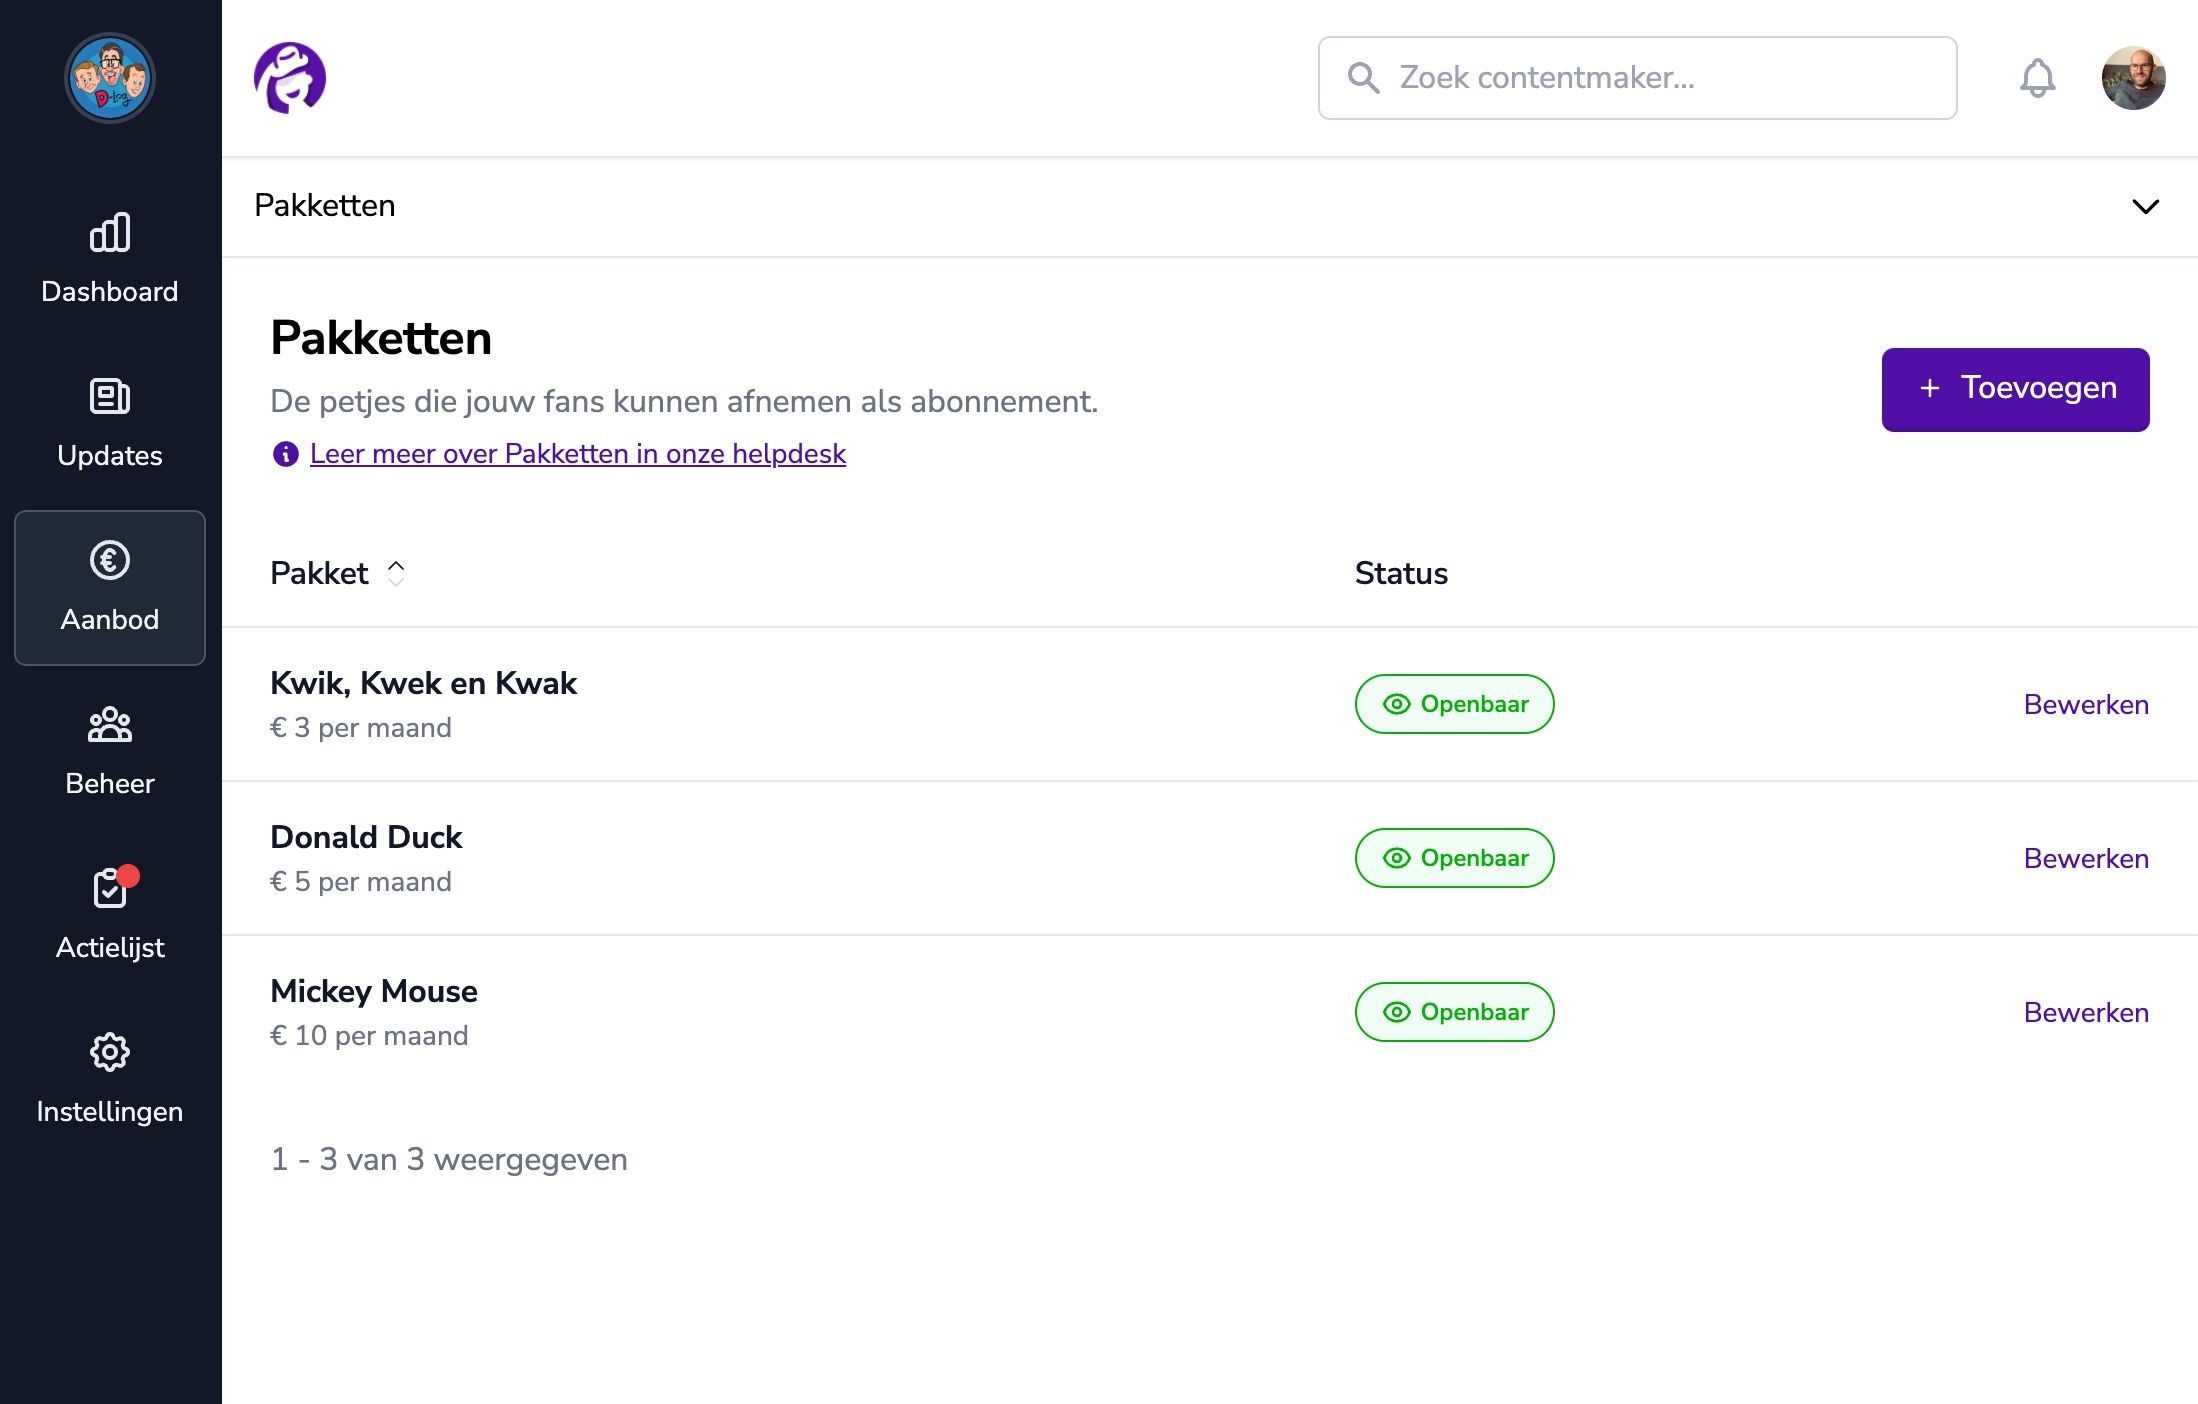Click the info icon next to helpdesk link

point(285,454)
